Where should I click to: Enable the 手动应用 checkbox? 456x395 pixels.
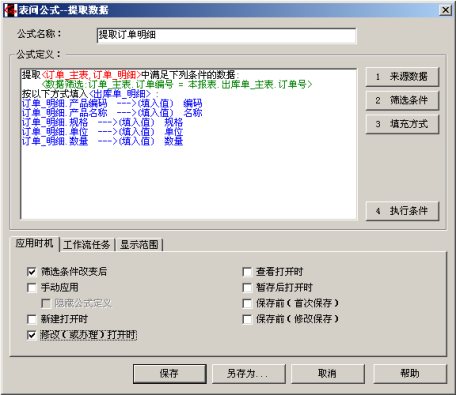pyautogui.click(x=32, y=288)
